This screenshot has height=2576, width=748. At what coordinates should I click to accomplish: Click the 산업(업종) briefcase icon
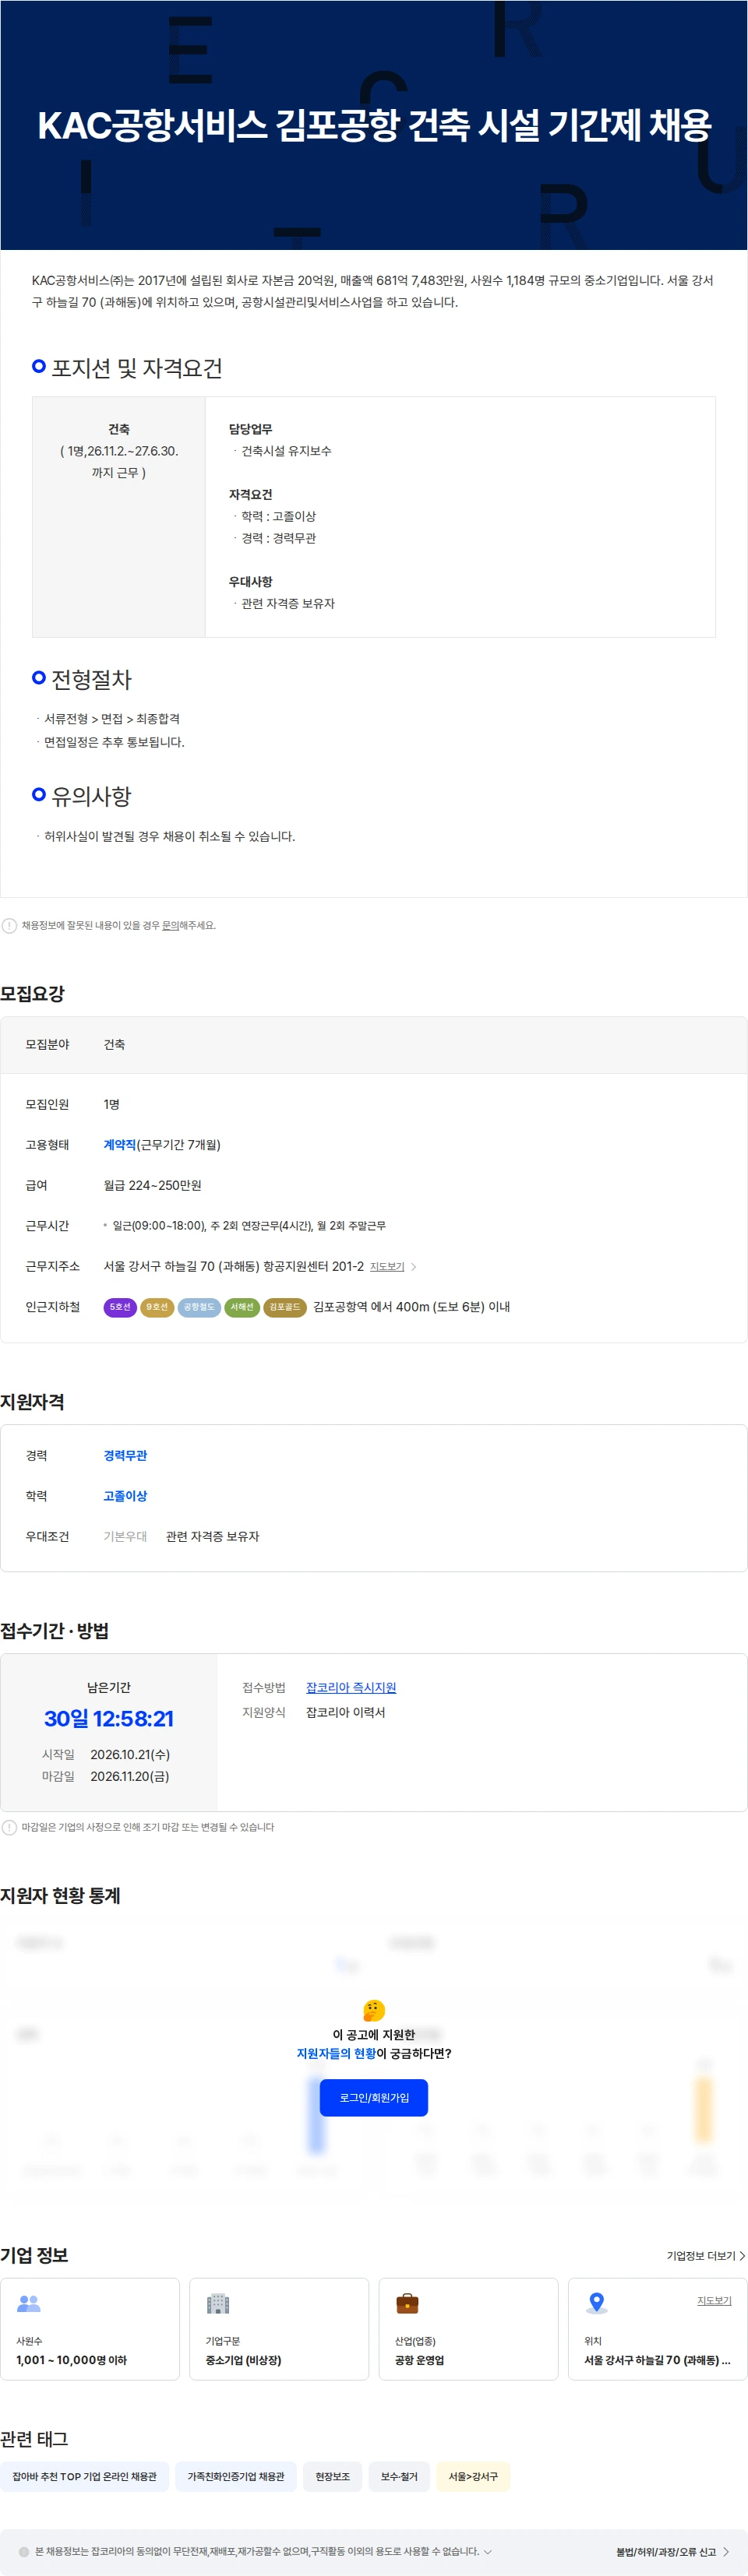[x=407, y=2303]
